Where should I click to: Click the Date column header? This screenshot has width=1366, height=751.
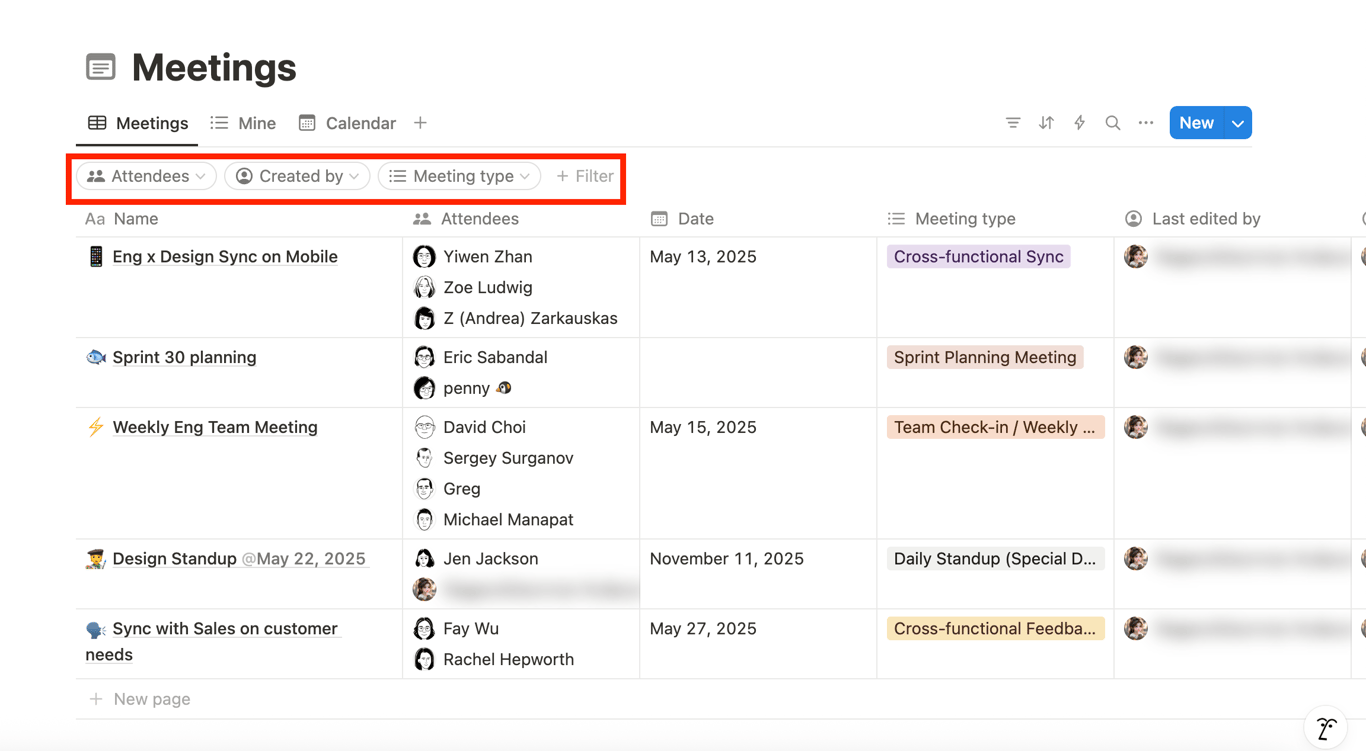coord(695,219)
